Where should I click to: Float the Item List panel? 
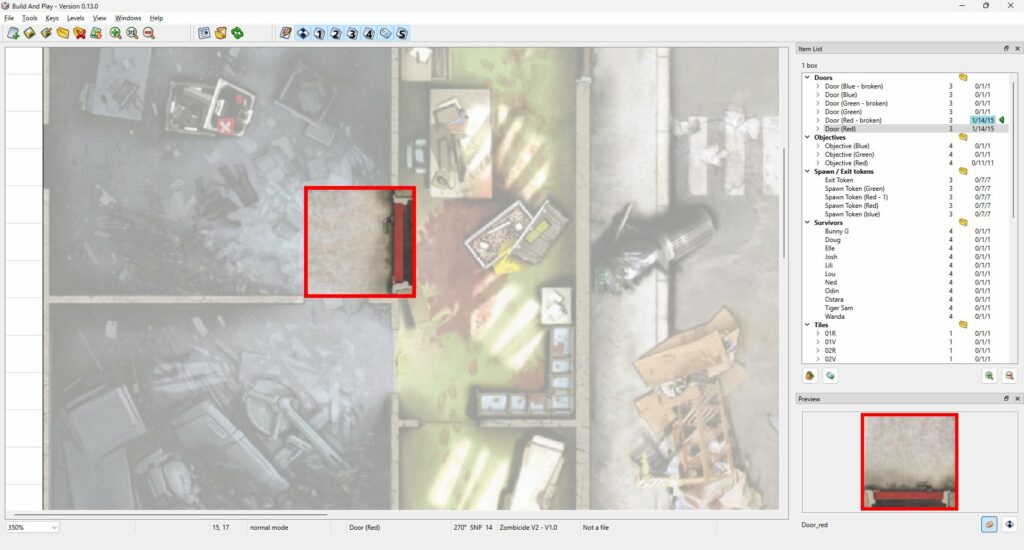point(1006,48)
